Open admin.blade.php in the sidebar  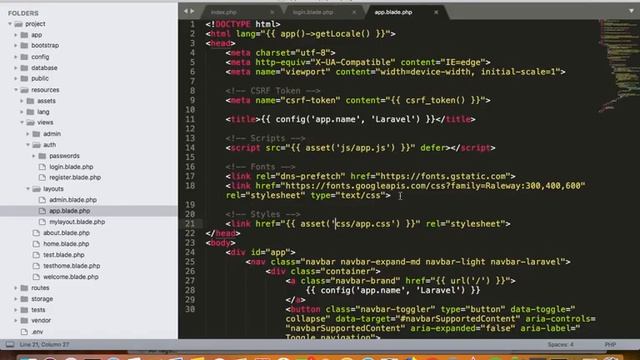pos(73,200)
